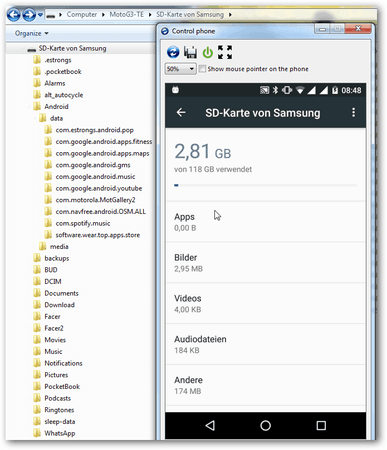Click the green power button icon
The height and width of the screenshot is (450, 387).
(208, 52)
